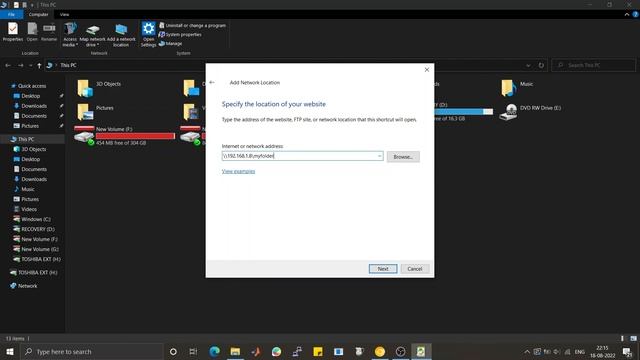Open the 3D Objects folder icon
640x360 pixels.
85,88
